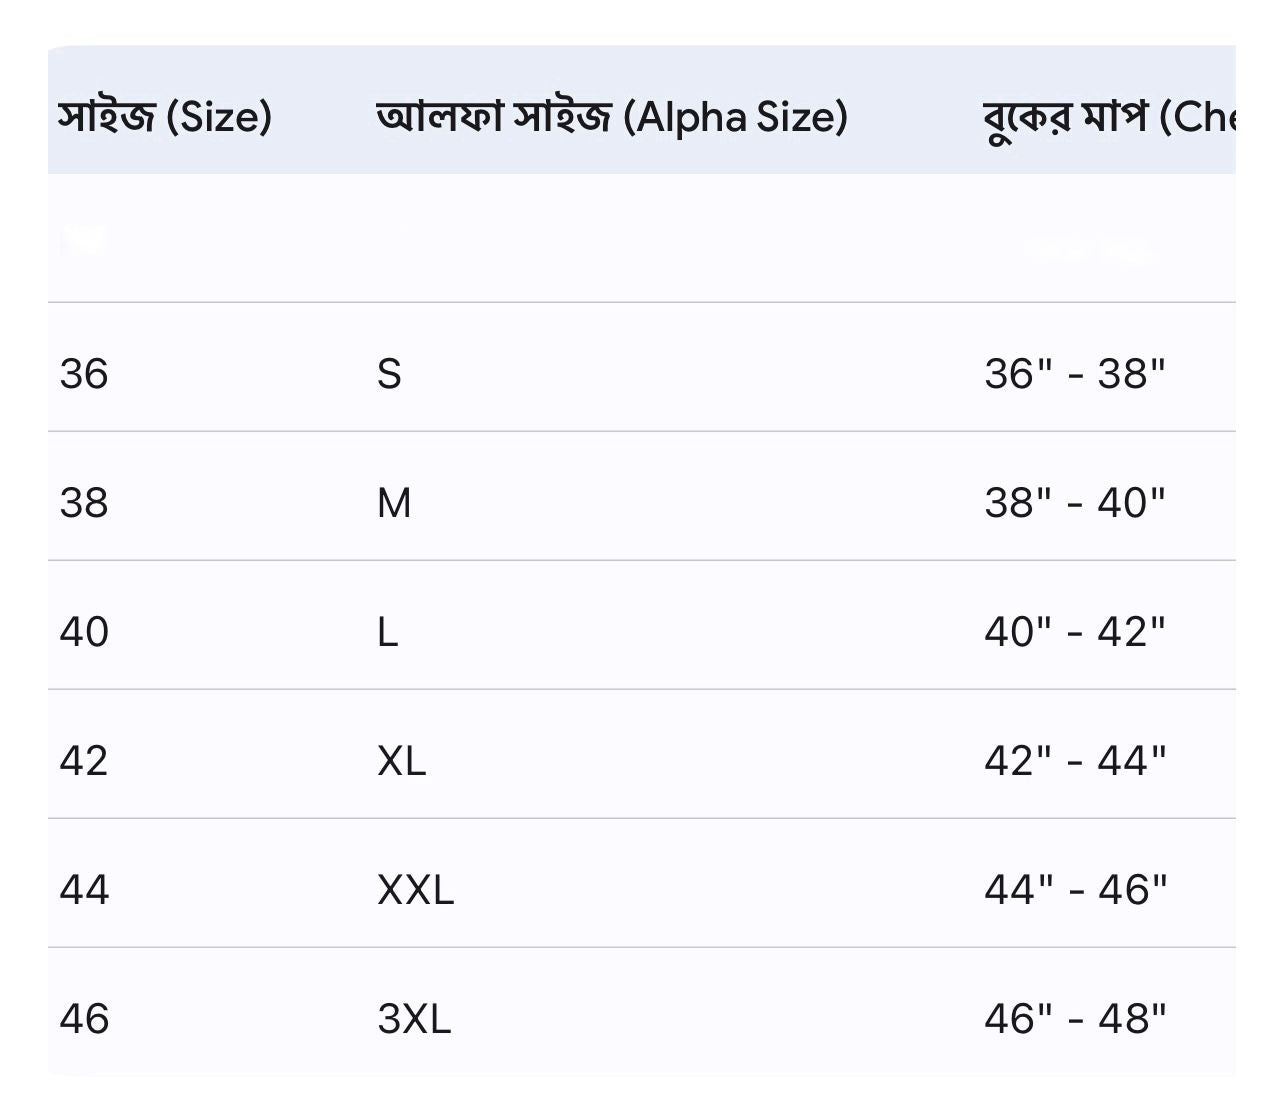Click the বুকের মাপ chest column header

(1108, 117)
